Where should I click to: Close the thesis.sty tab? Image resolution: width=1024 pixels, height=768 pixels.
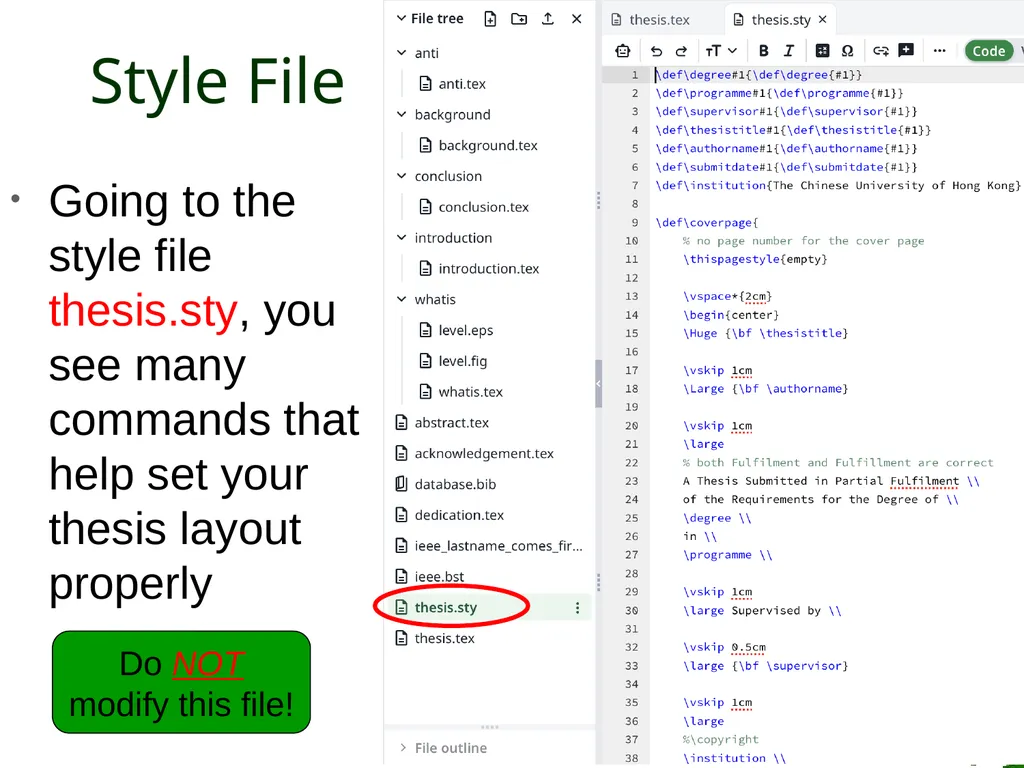tap(823, 19)
